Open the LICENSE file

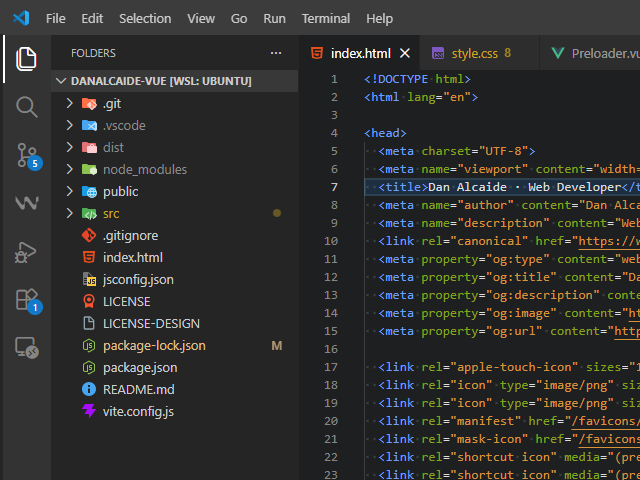point(175,302)
